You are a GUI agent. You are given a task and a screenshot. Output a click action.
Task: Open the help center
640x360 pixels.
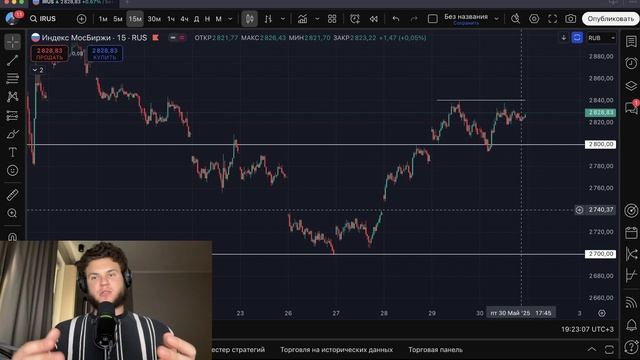click(x=631, y=347)
